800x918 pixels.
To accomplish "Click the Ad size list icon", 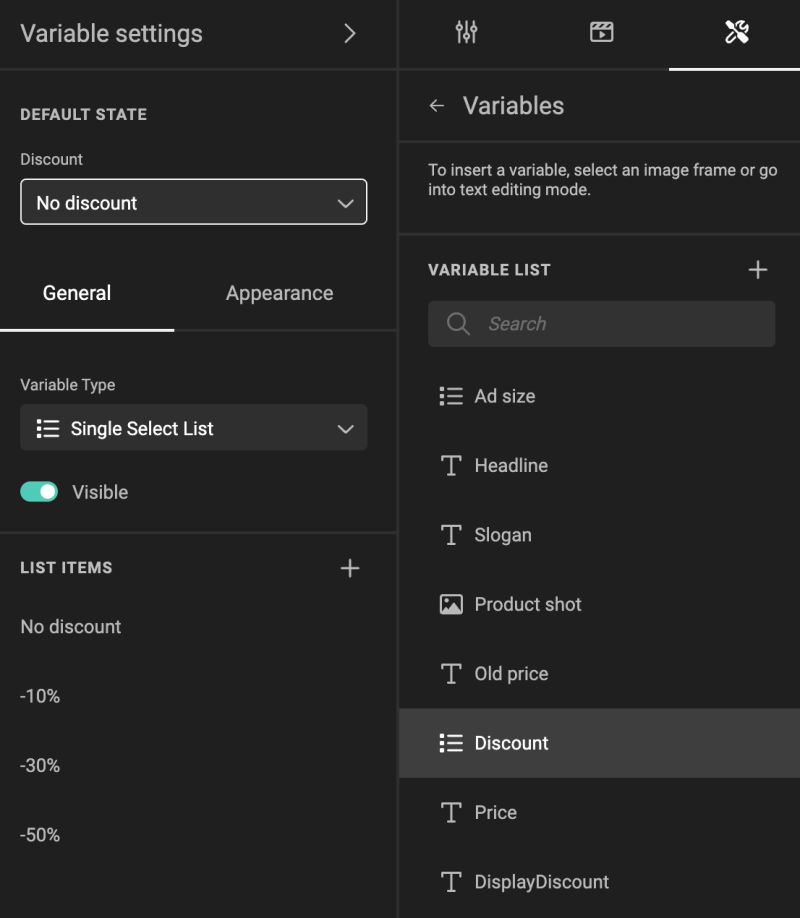I will pos(451,396).
